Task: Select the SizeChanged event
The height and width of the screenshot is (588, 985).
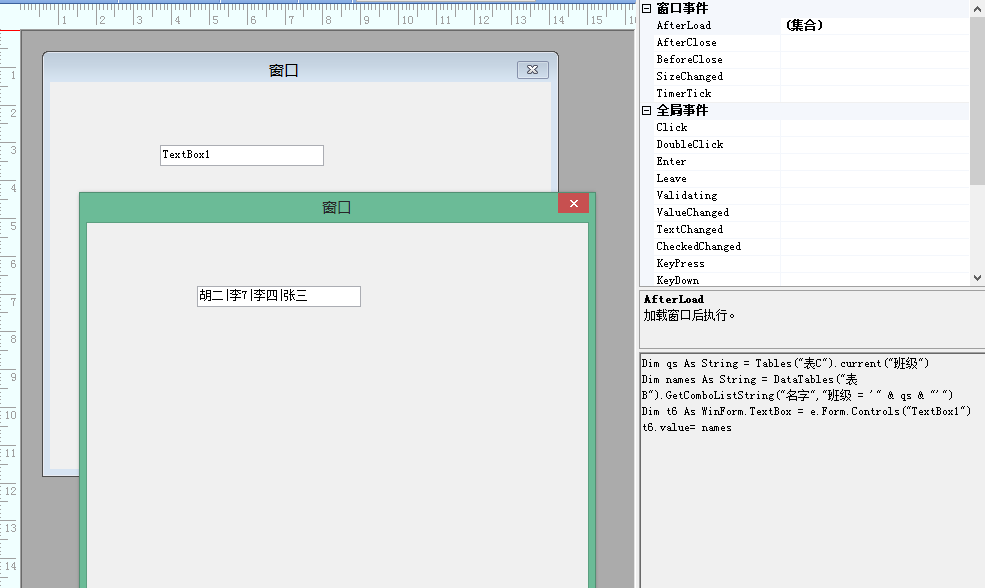Action: tap(689, 77)
